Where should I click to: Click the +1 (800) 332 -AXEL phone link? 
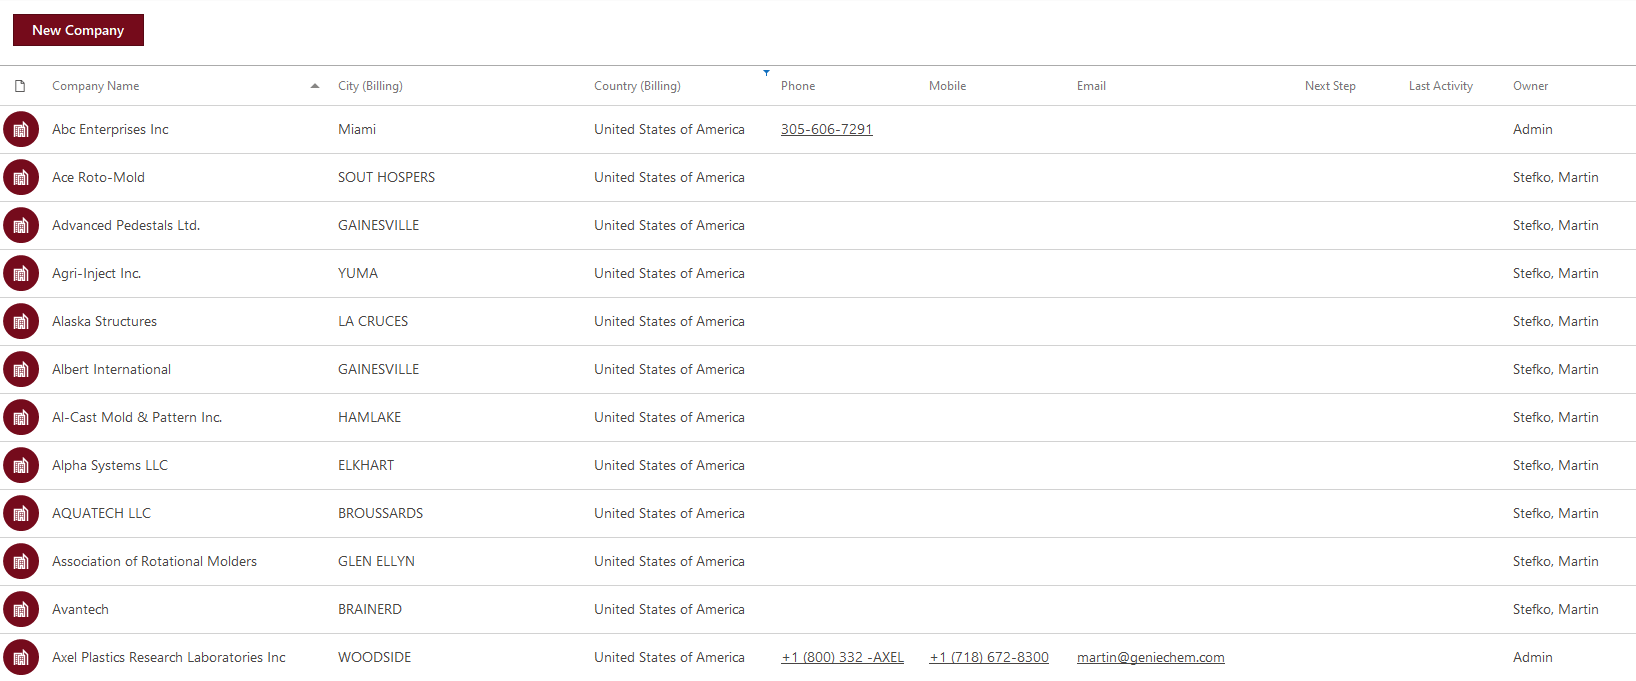842,657
